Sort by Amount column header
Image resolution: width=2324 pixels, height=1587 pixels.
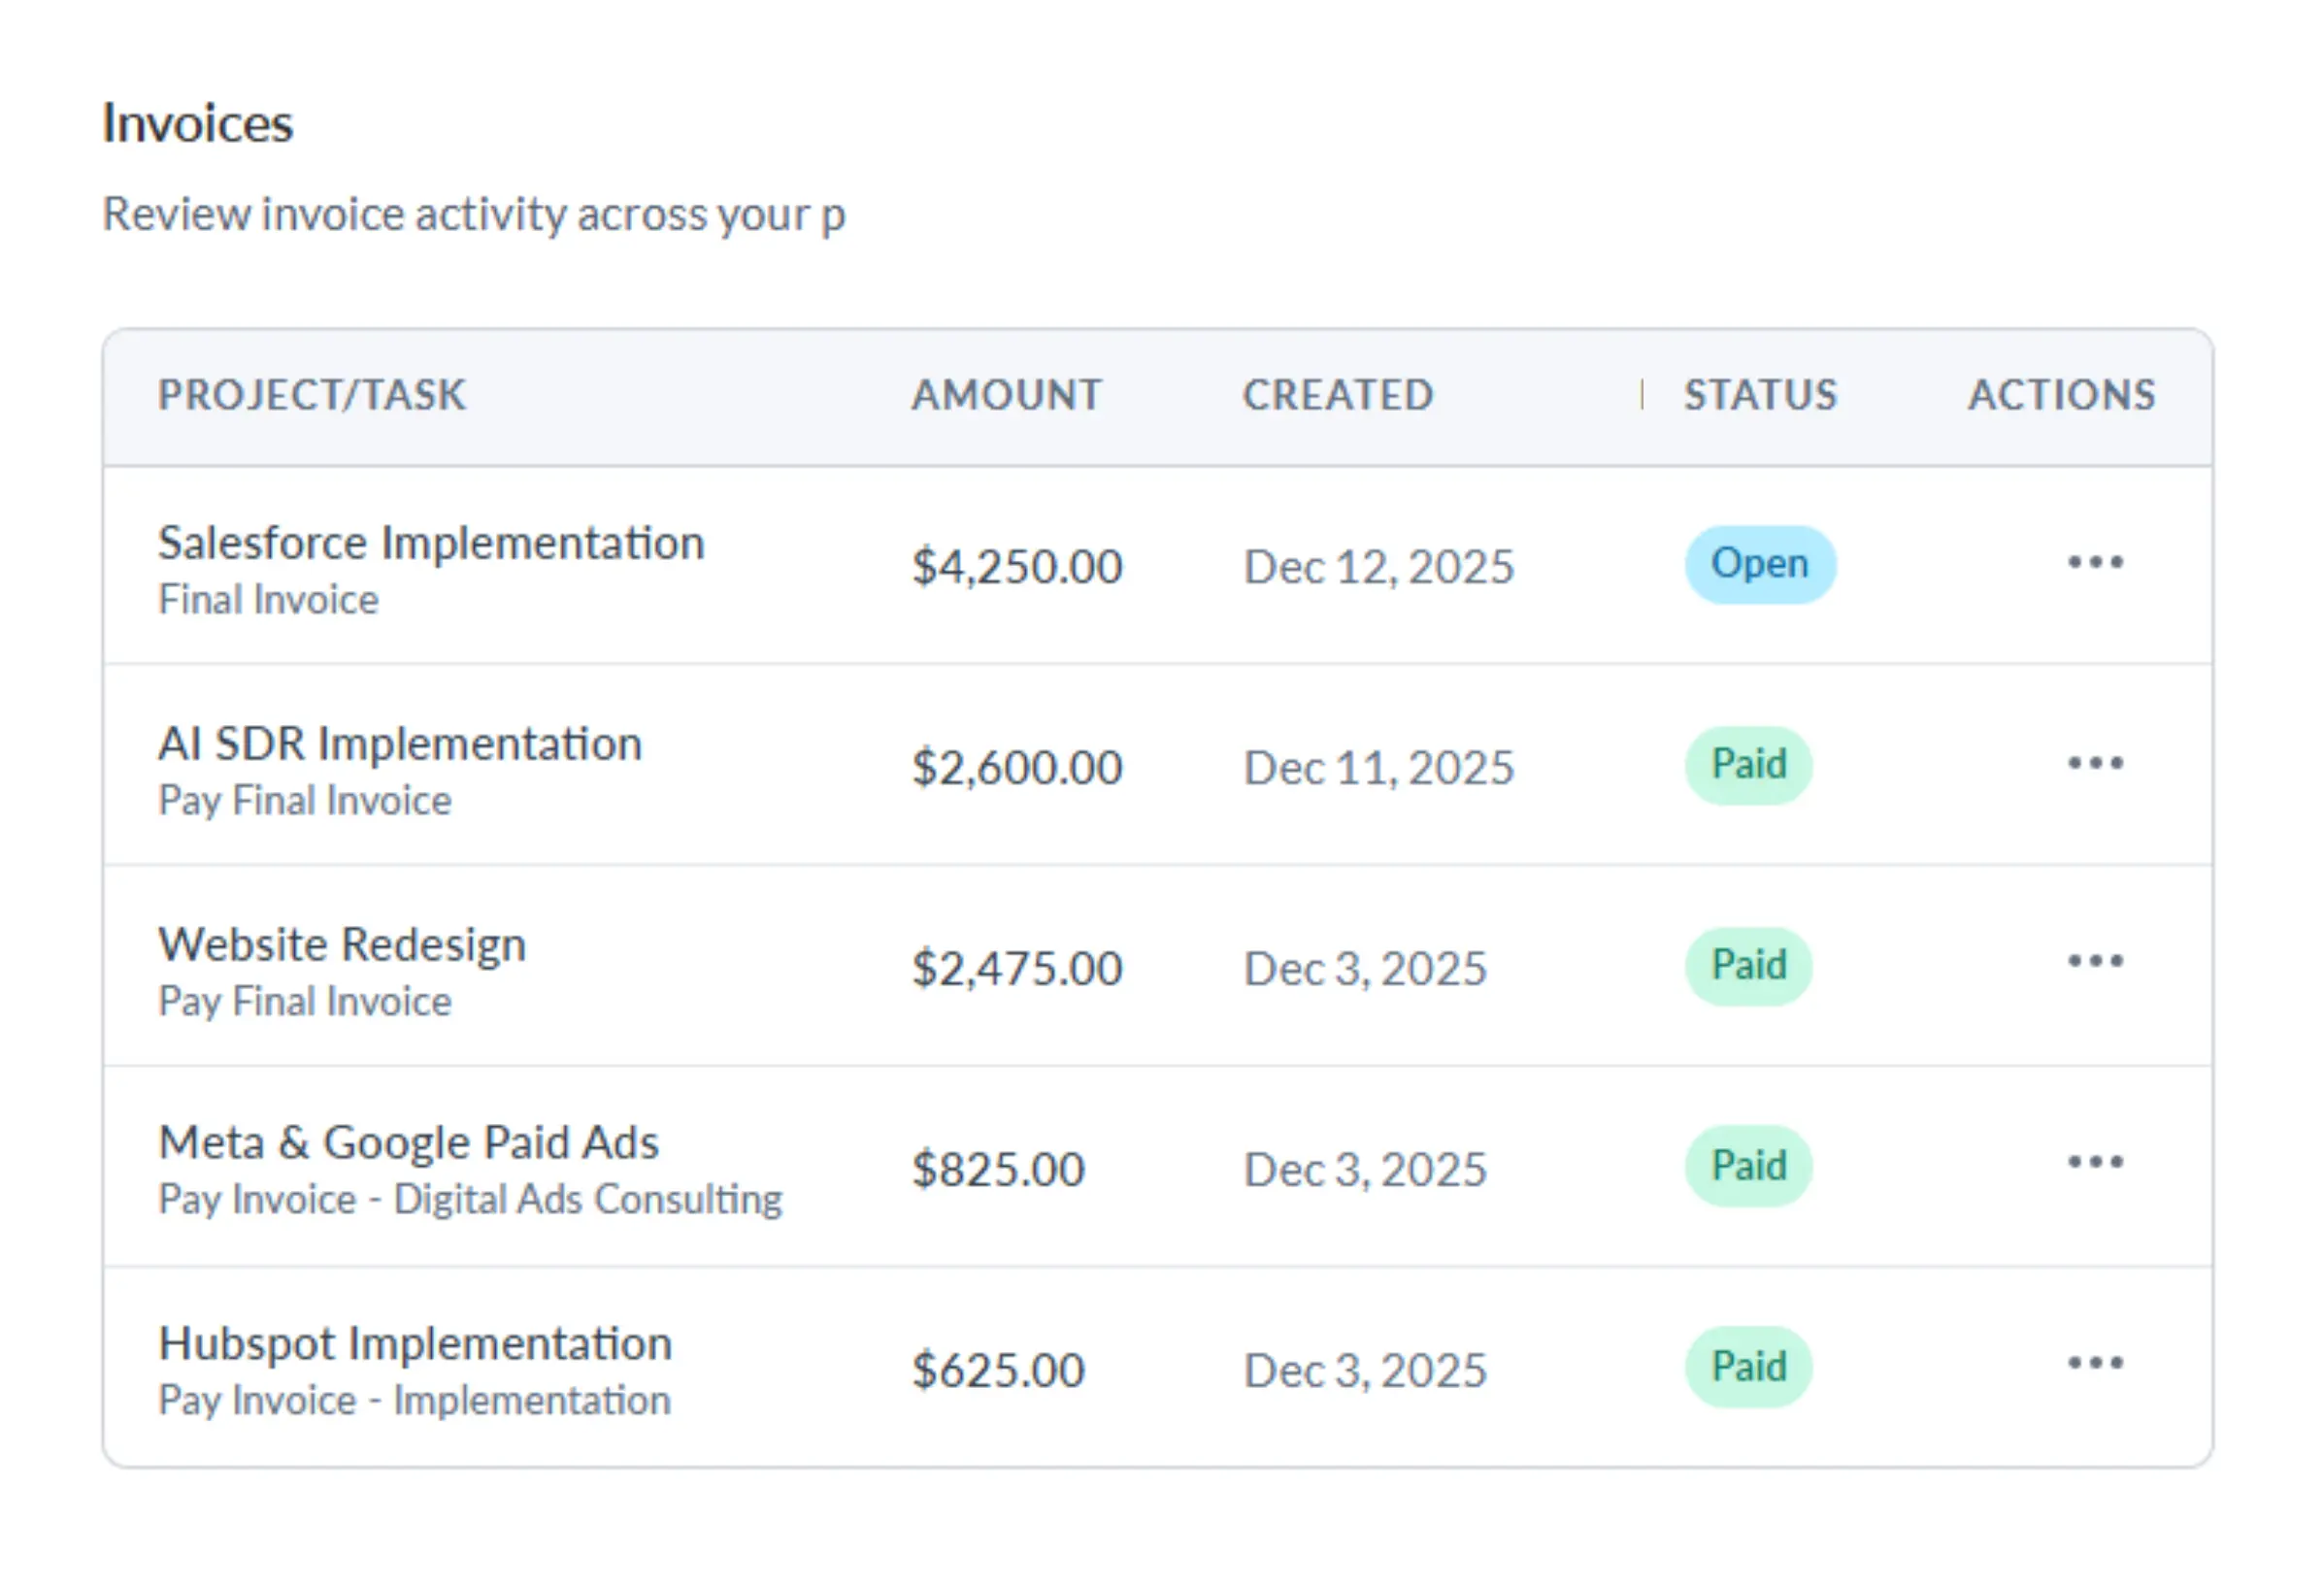1005,395
